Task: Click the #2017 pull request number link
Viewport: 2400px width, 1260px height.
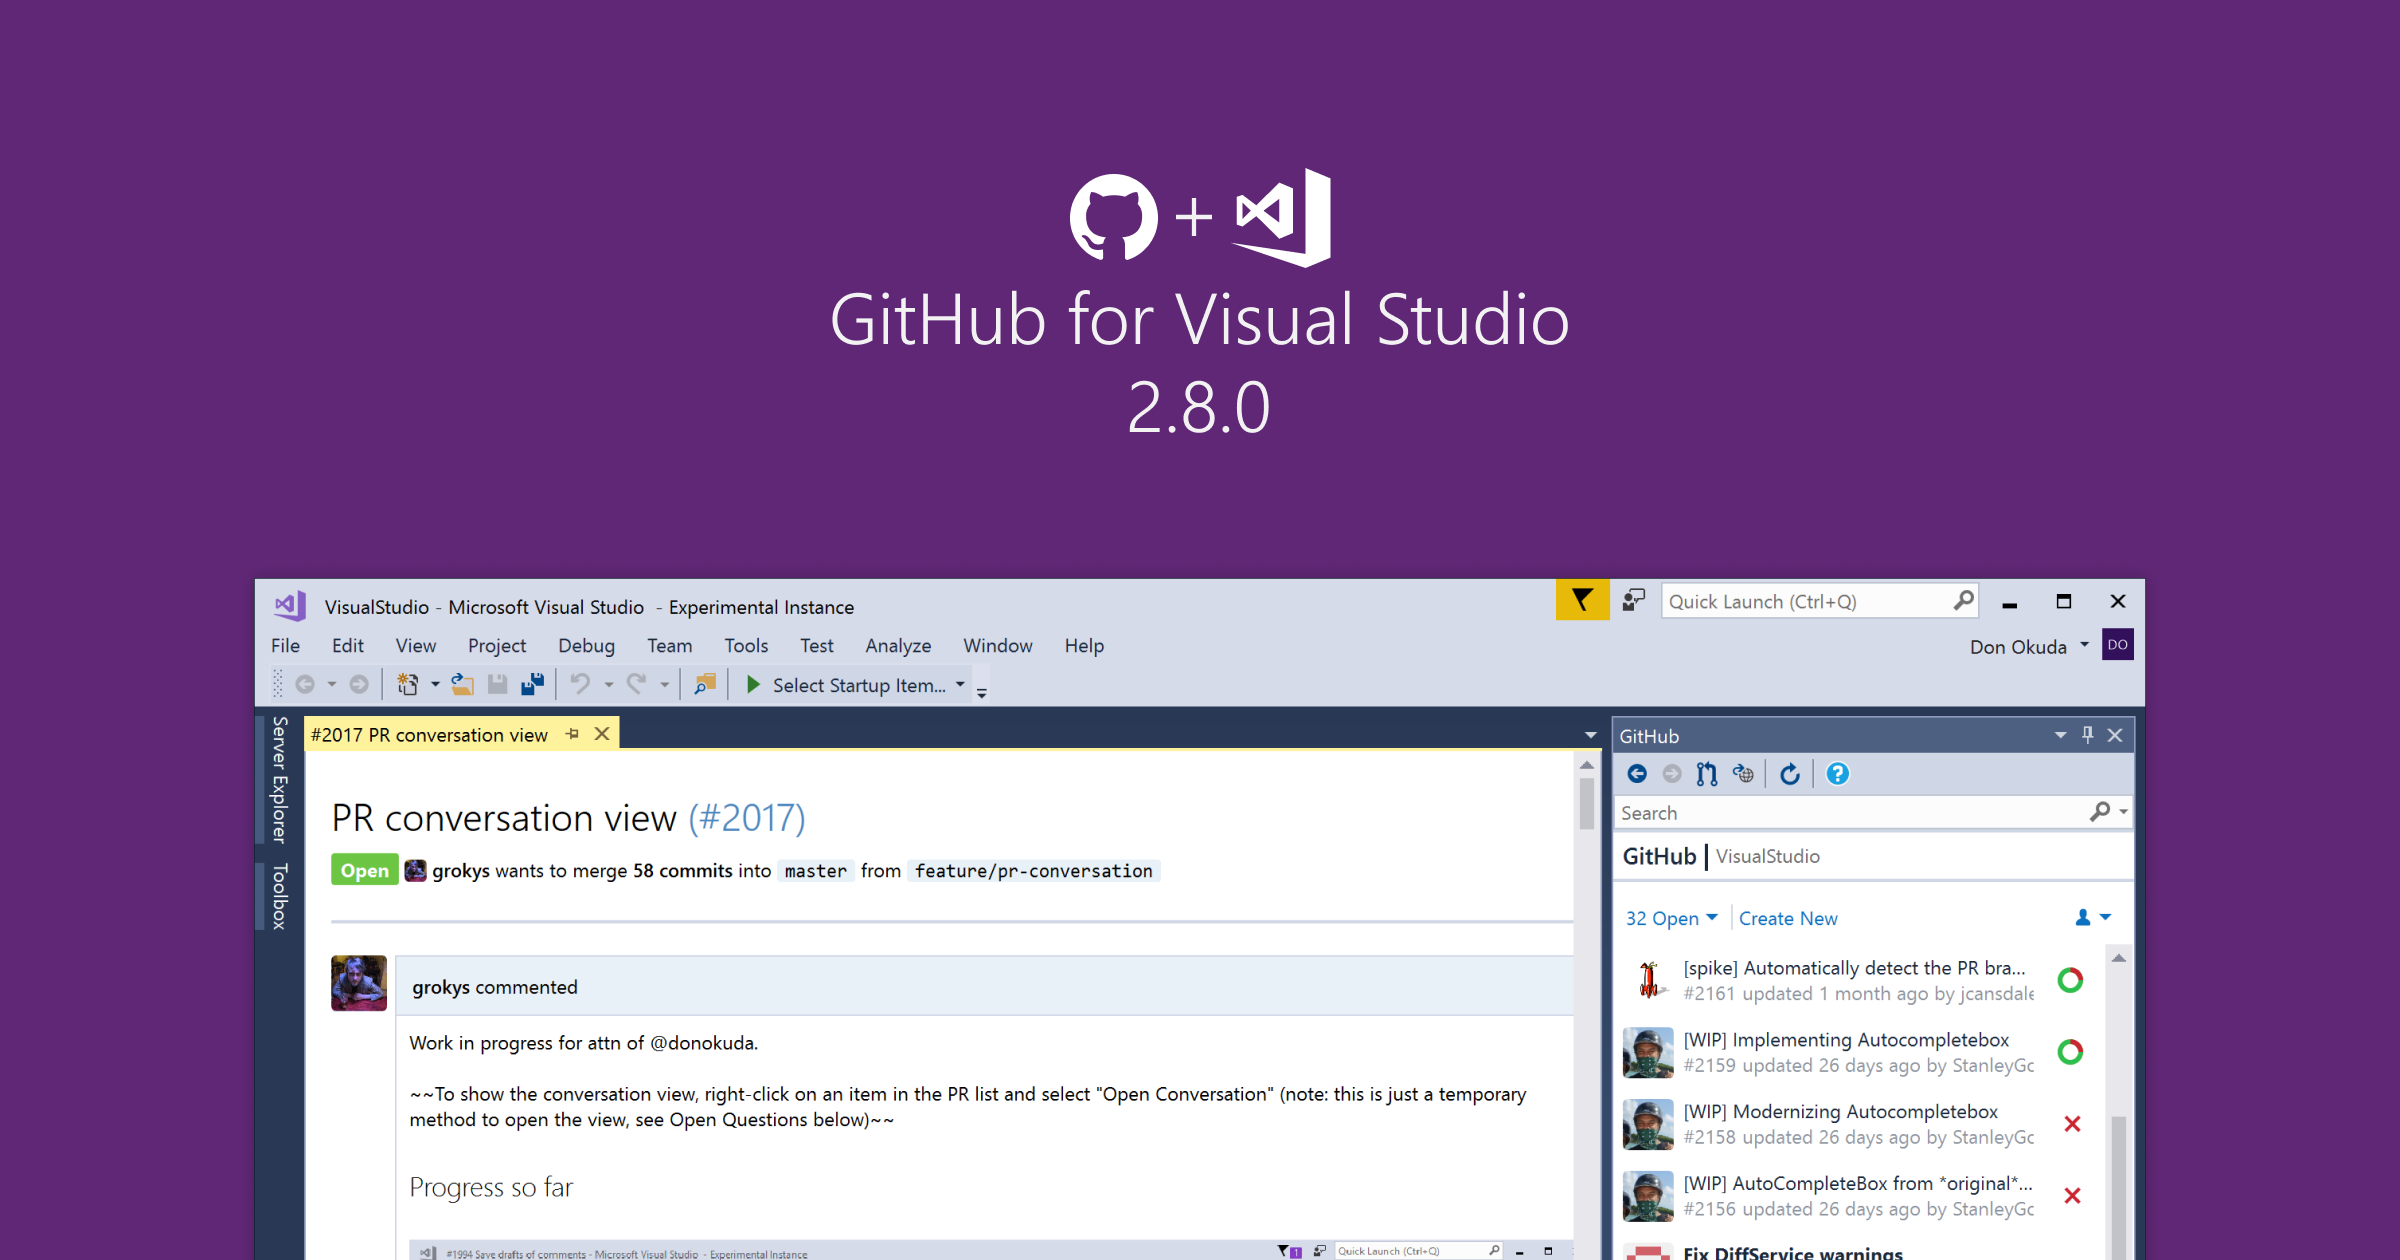Action: pyautogui.click(x=746, y=818)
